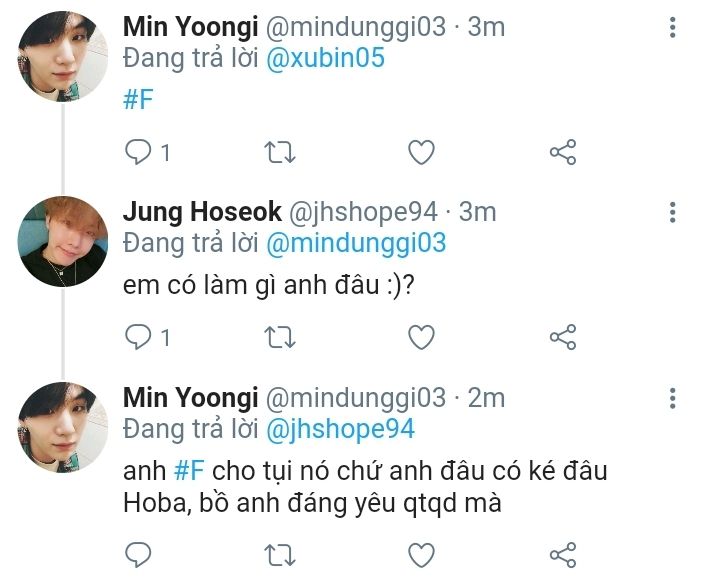The width and height of the screenshot is (720, 577).
Task: Reply to the tweet mentioning Hoba
Action: pos(137,554)
